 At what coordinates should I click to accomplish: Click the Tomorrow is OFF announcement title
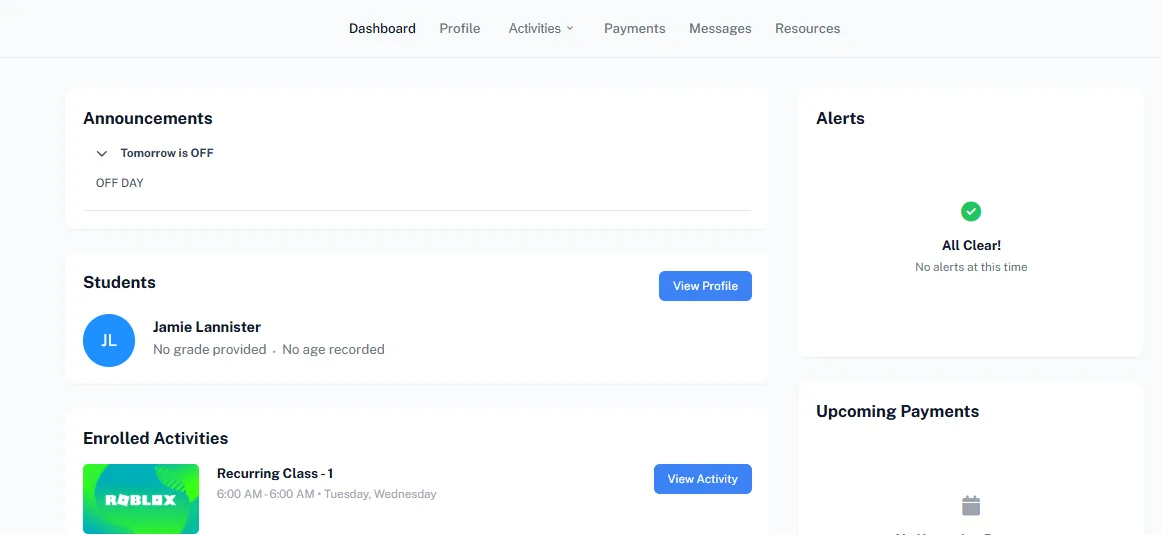167,153
